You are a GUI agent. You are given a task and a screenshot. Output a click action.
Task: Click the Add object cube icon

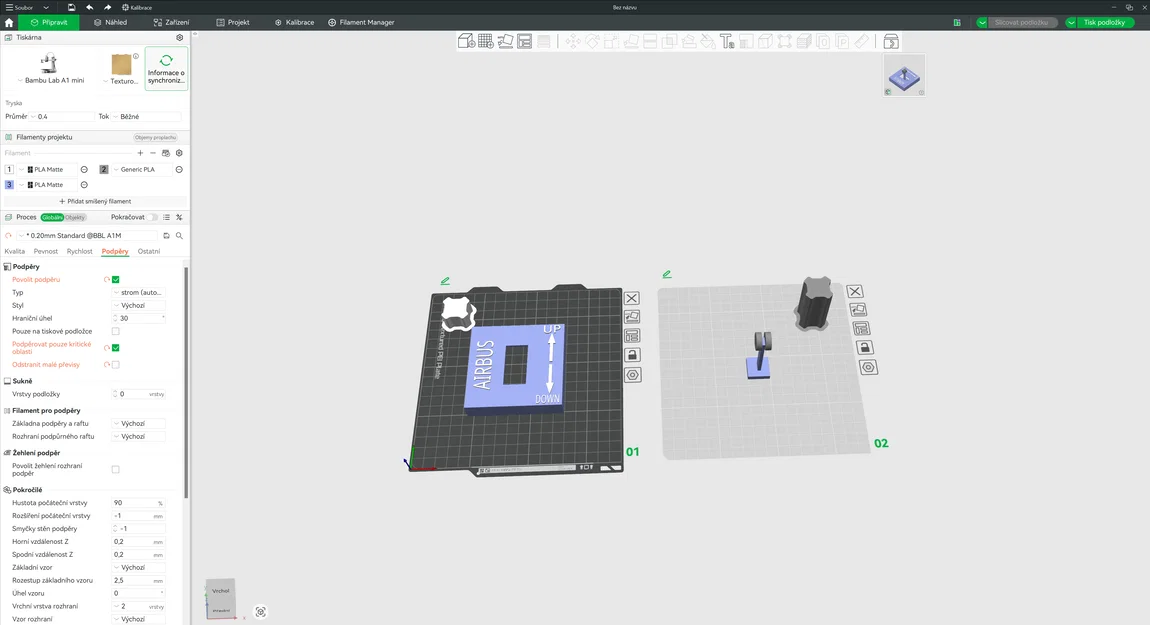[x=466, y=41]
